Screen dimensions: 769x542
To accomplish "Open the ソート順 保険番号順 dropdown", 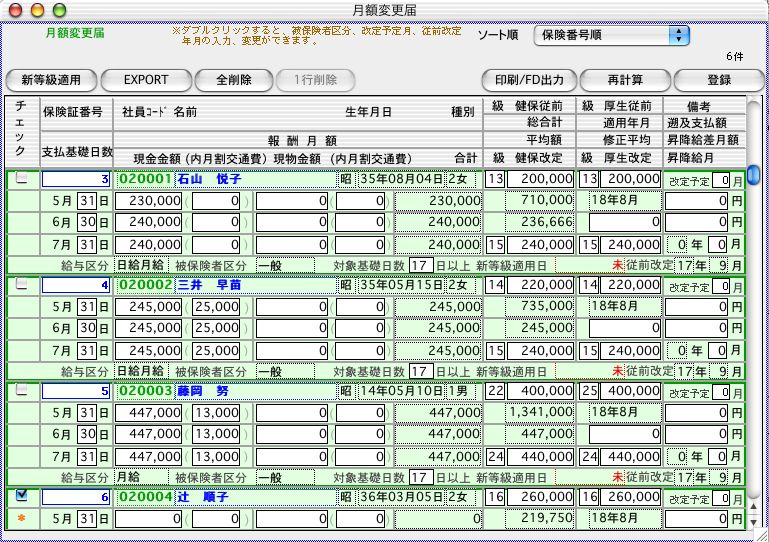I will pyautogui.click(x=611, y=36).
